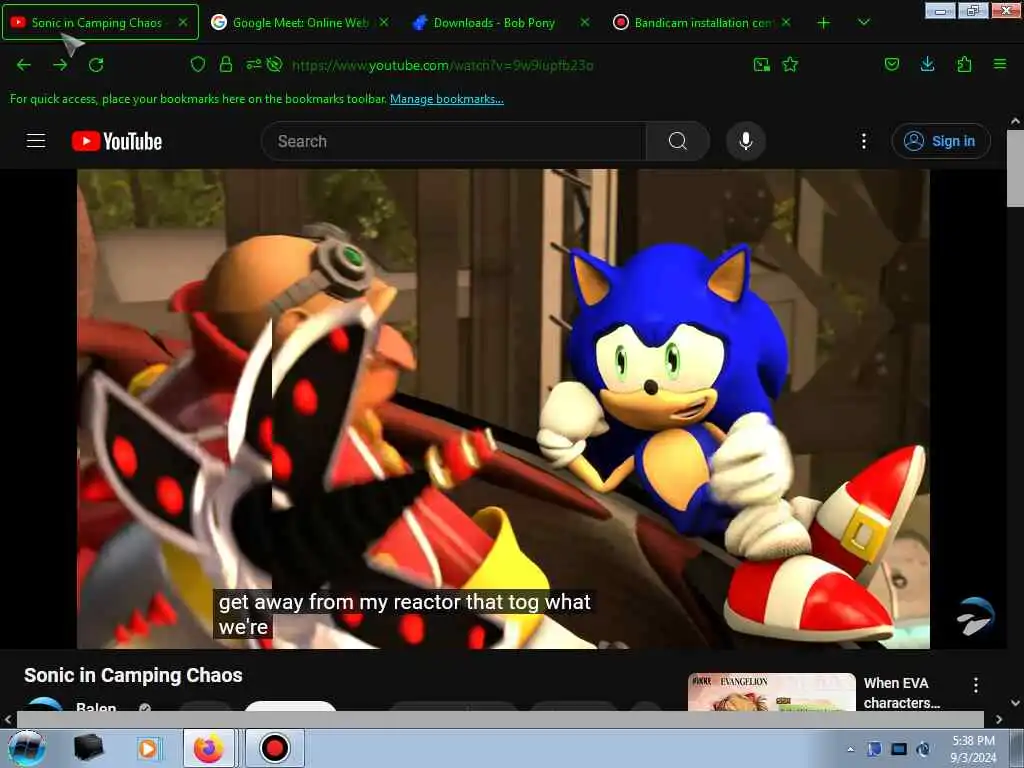Image resolution: width=1024 pixels, height=768 pixels.
Task: Open a new browser tab with plus
Action: click(x=824, y=23)
